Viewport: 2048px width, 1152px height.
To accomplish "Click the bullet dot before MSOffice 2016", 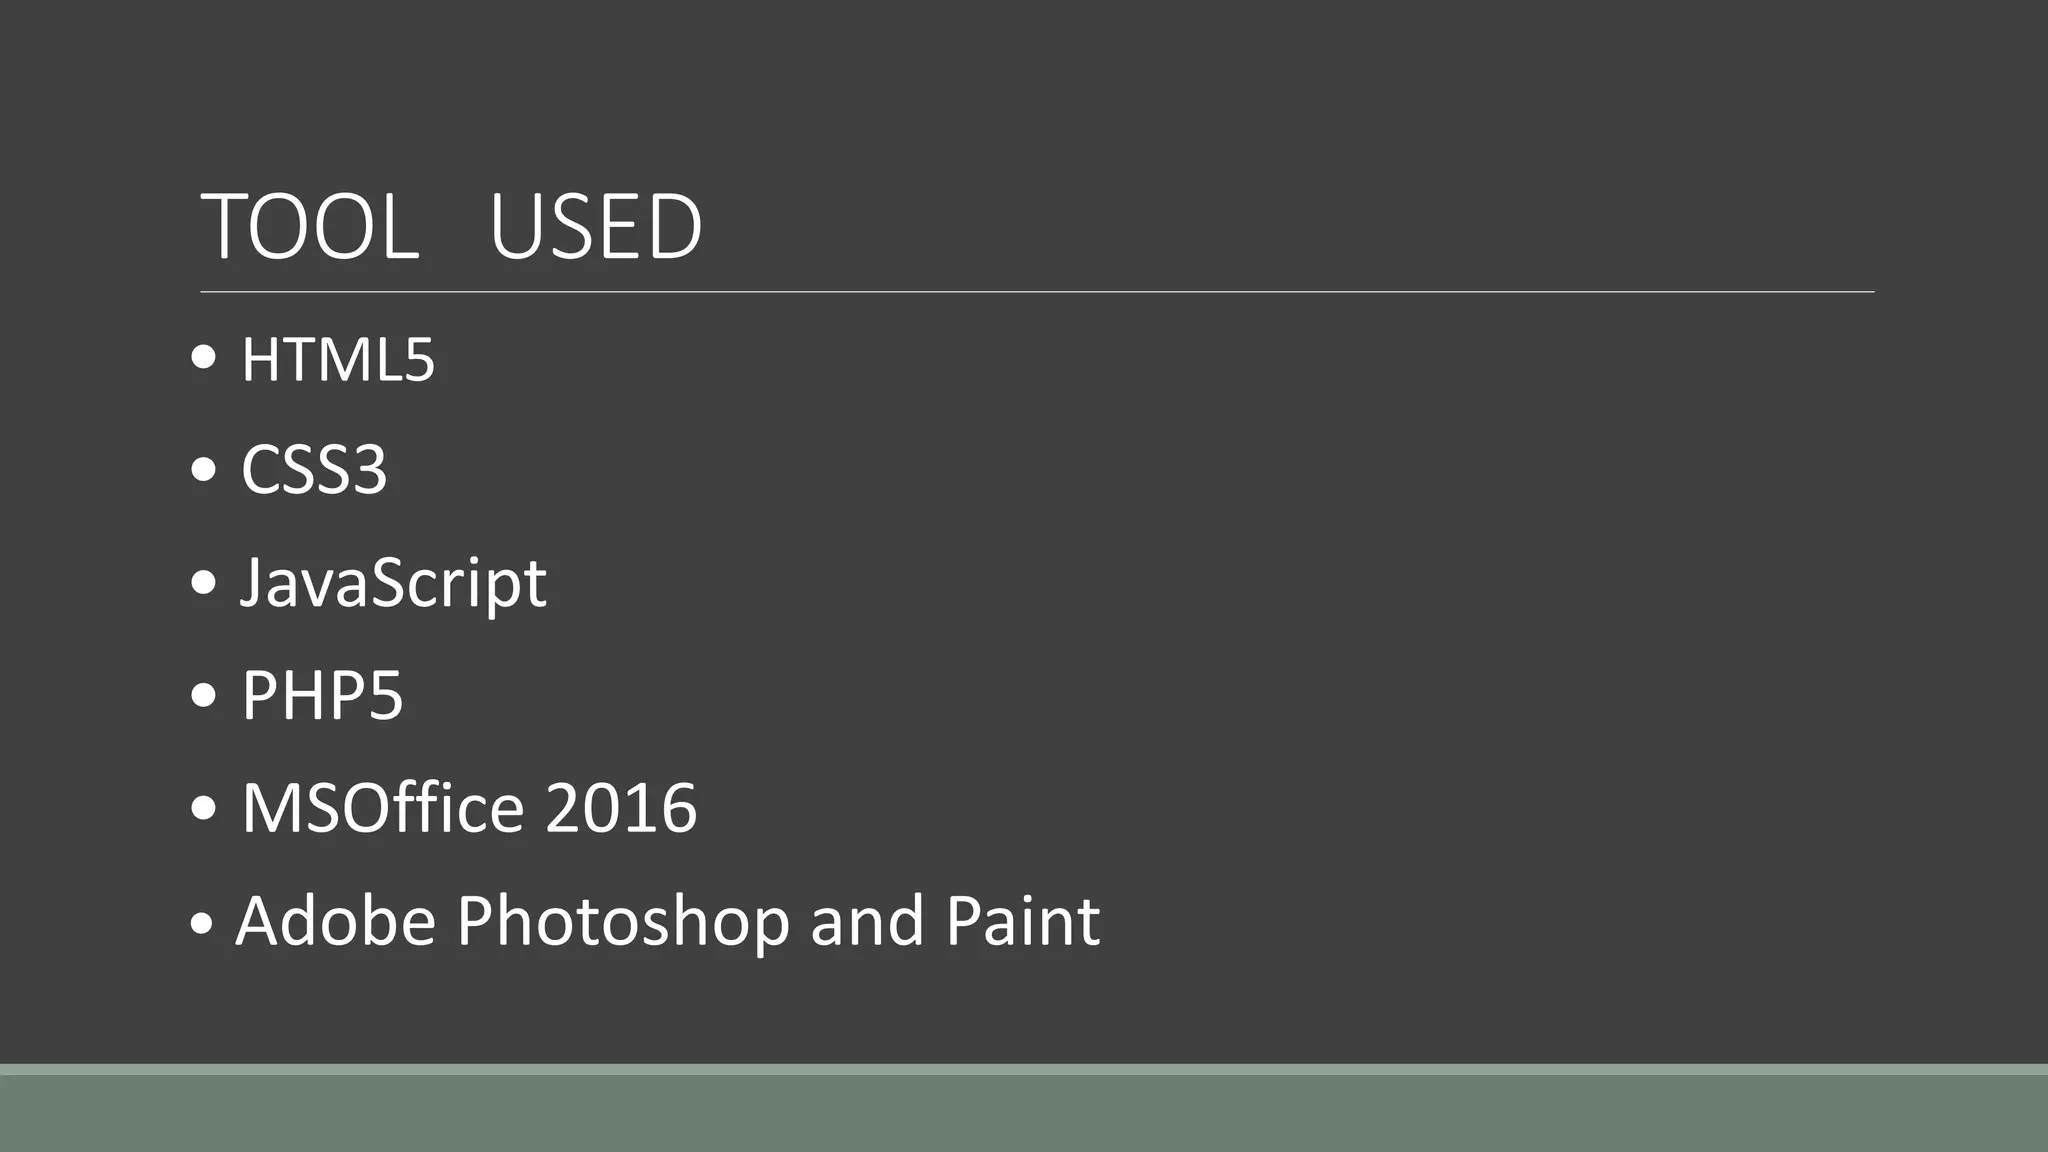I will click(x=203, y=807).
